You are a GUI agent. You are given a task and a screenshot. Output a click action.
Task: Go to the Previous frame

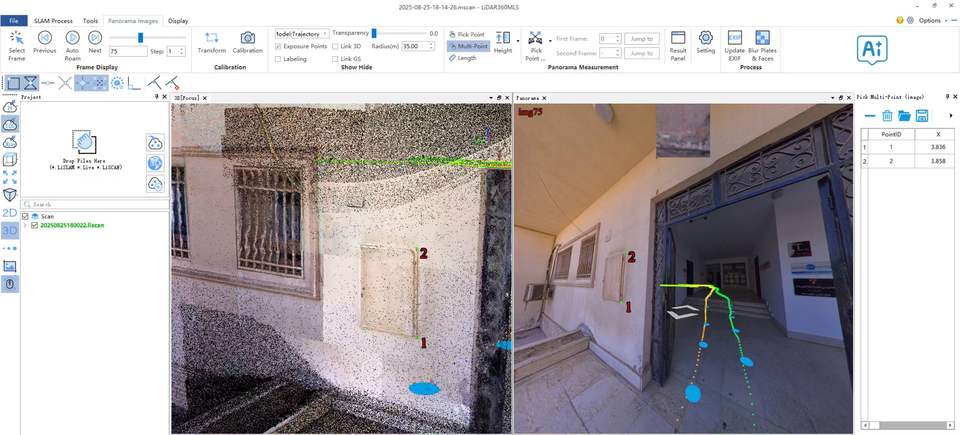44,42
